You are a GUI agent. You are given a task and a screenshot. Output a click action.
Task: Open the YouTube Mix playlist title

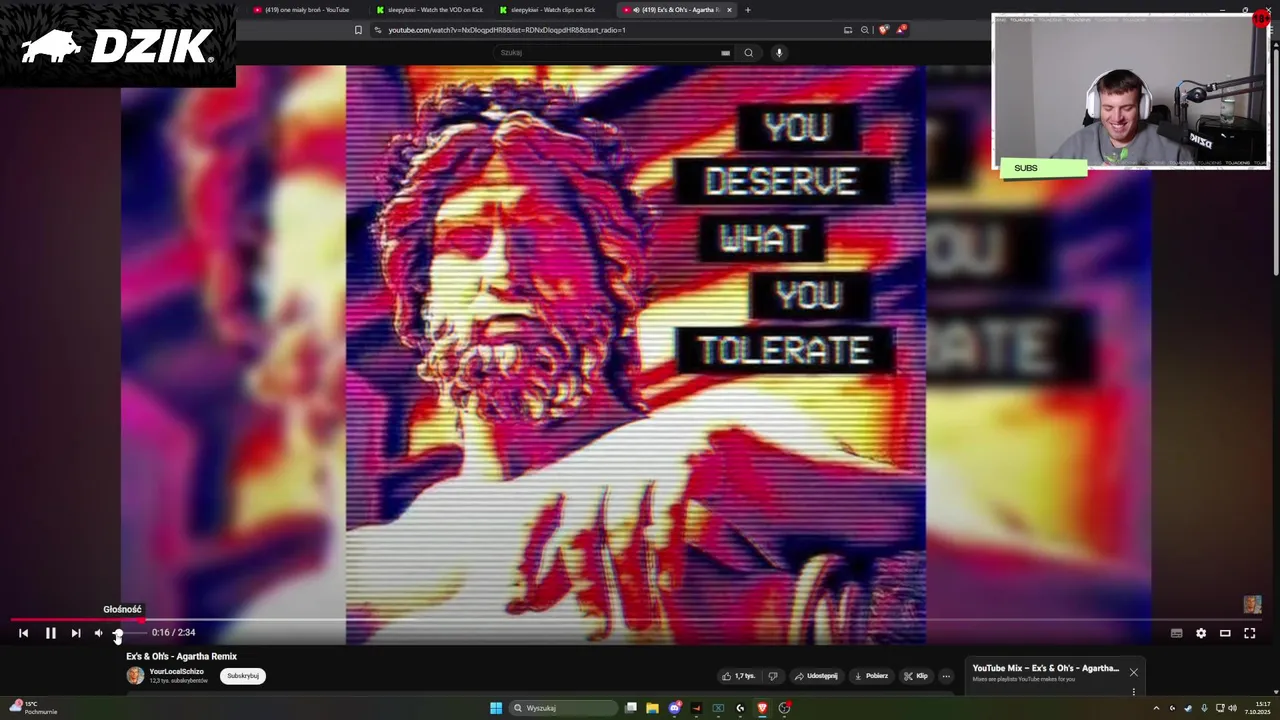[1046, 668]
